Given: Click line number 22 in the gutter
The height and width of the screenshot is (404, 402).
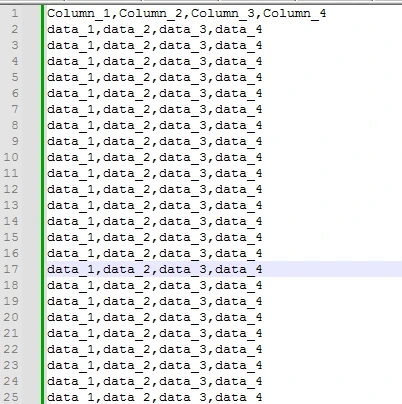Looking at the screenshot, I should coord(11,349).
